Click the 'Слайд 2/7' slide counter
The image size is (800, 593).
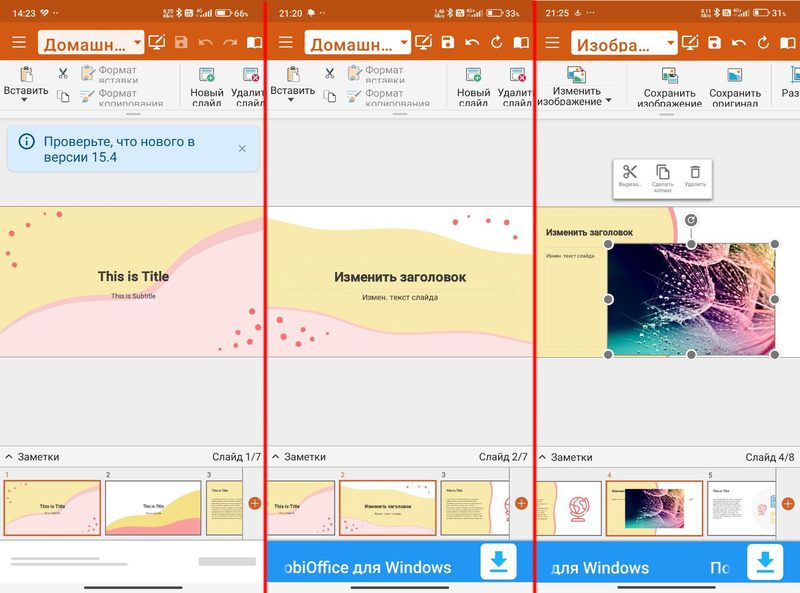503,457
